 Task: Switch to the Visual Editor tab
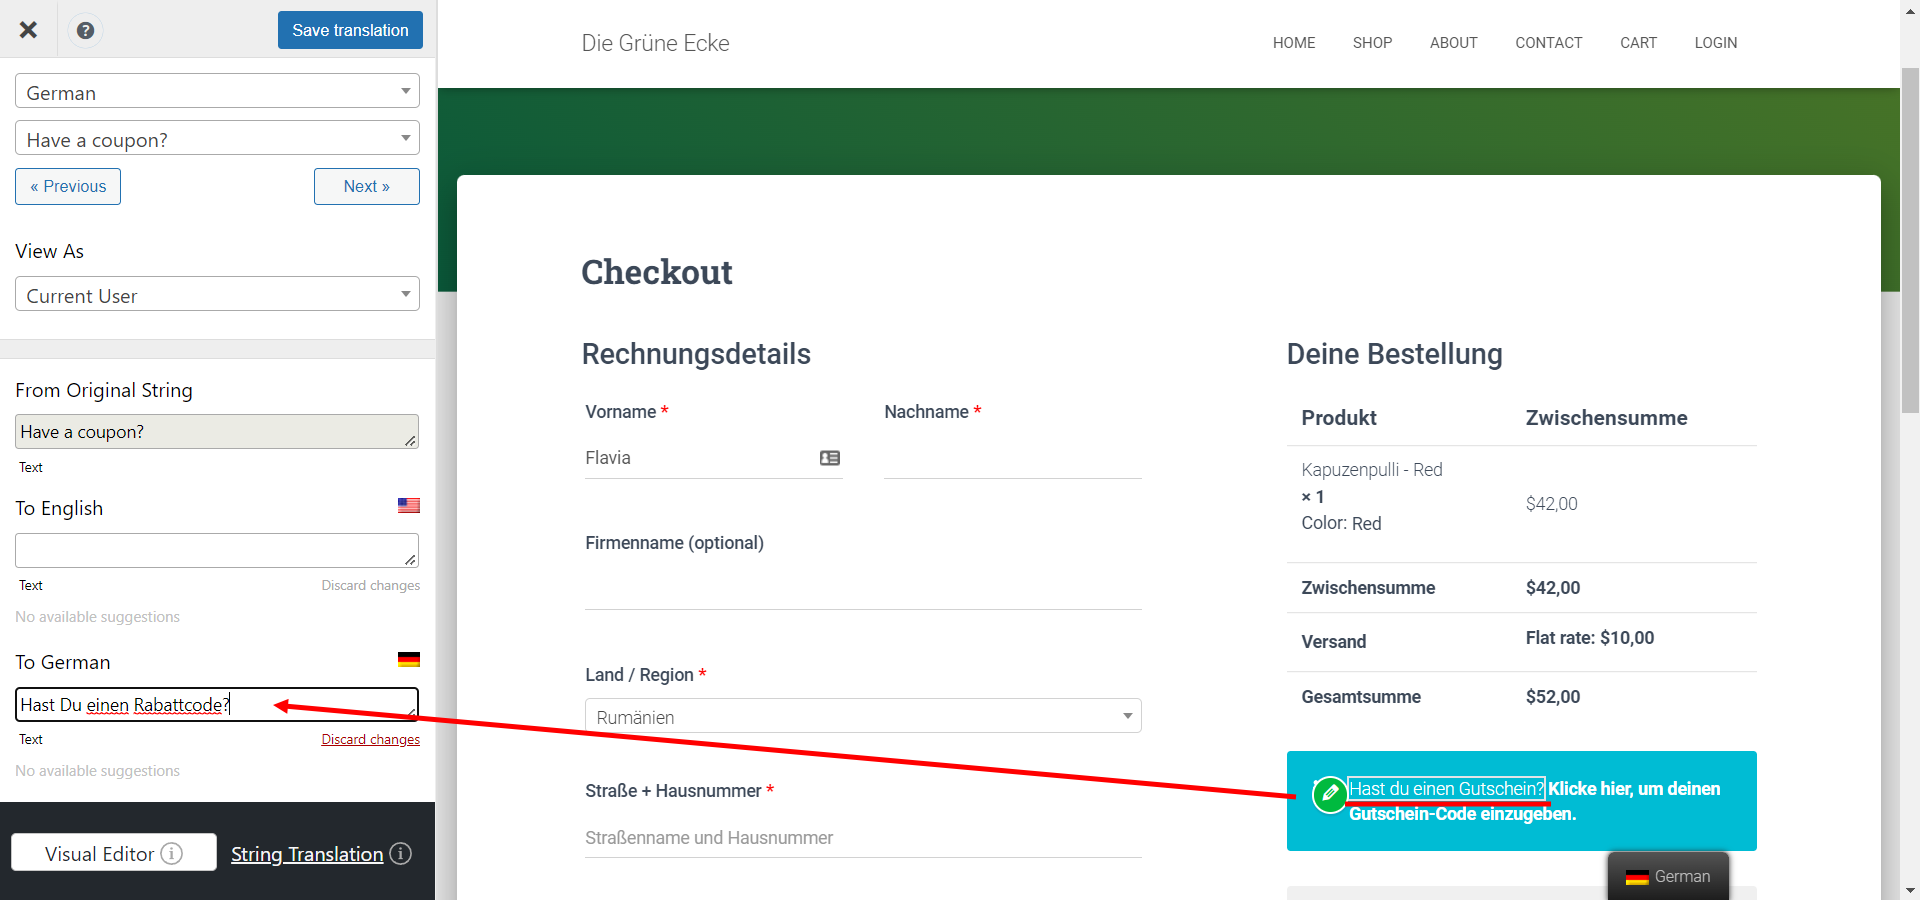click(114, 853)
